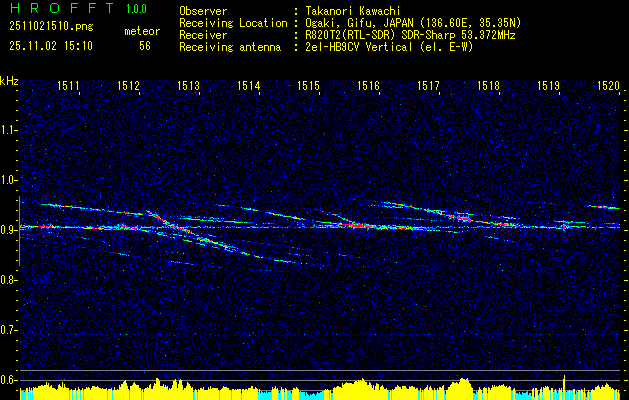Screen dimensions: 629x400
Task: Click the short red echo trace right of 1520
Action: pos(604,207)
